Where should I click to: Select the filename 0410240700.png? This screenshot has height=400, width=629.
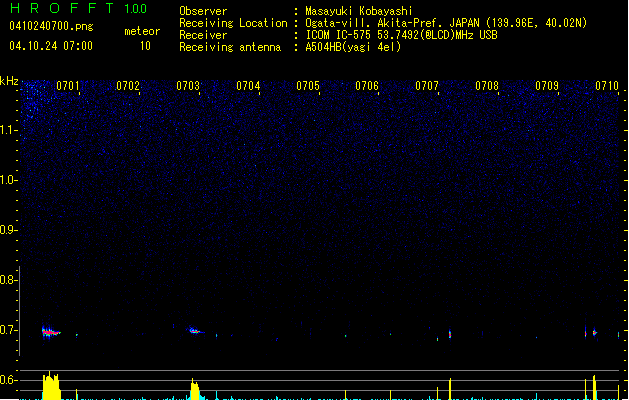coord(51,26)
